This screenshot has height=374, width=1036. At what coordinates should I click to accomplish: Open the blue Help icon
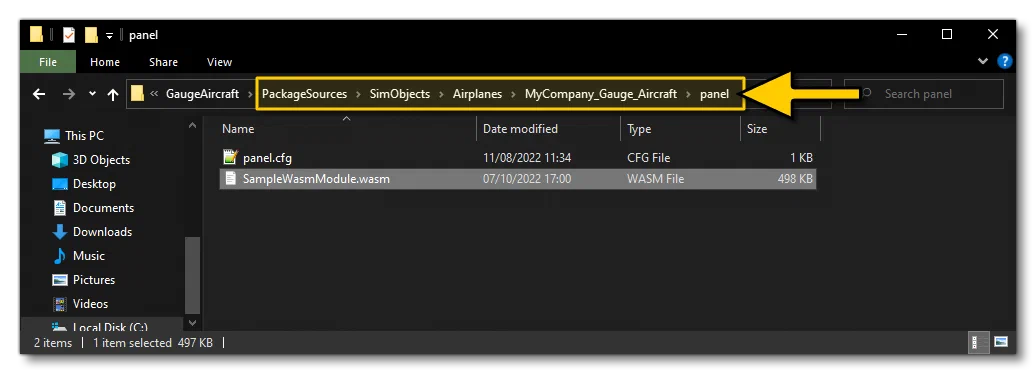[x=1005, y=61]
